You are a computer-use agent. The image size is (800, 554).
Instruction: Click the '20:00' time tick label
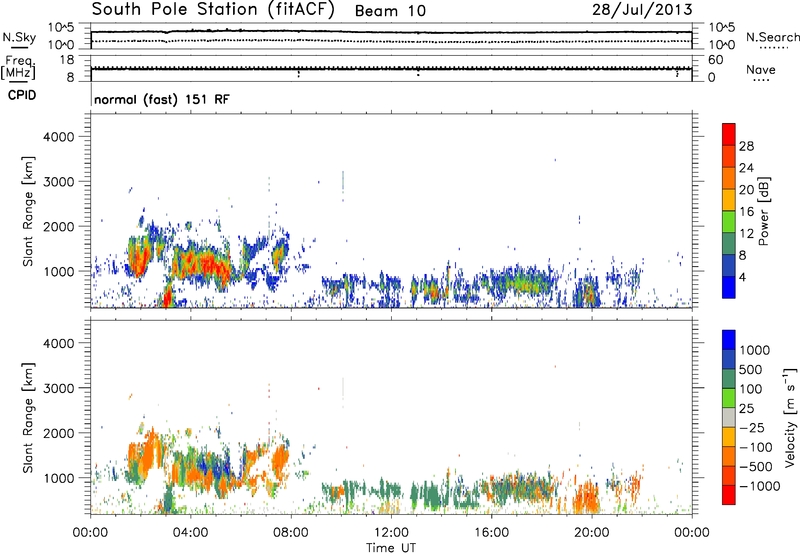(592, 533)
